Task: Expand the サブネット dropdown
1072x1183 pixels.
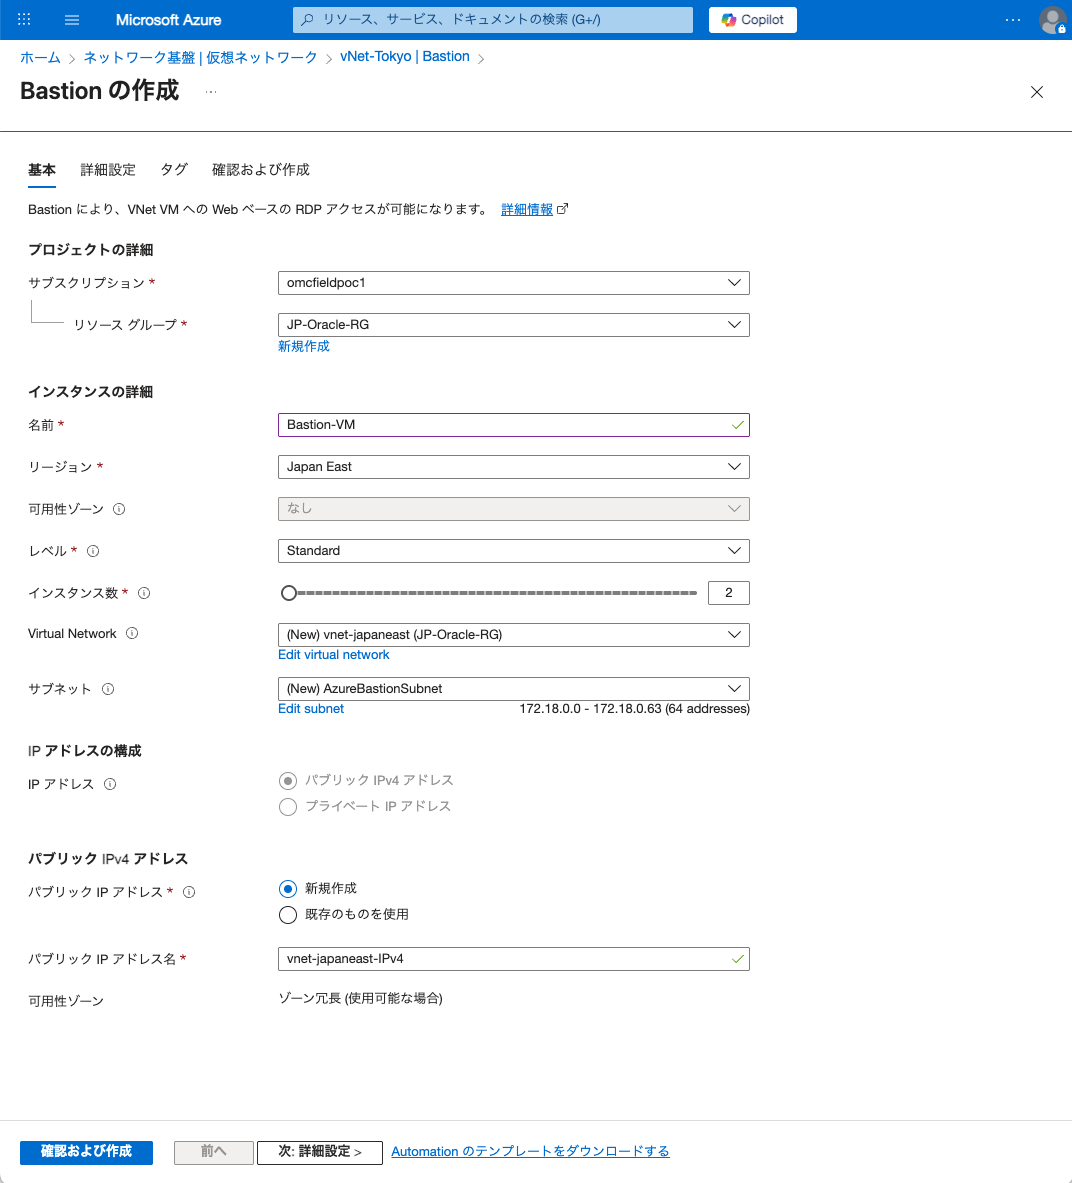Action: tap(514, 689)
